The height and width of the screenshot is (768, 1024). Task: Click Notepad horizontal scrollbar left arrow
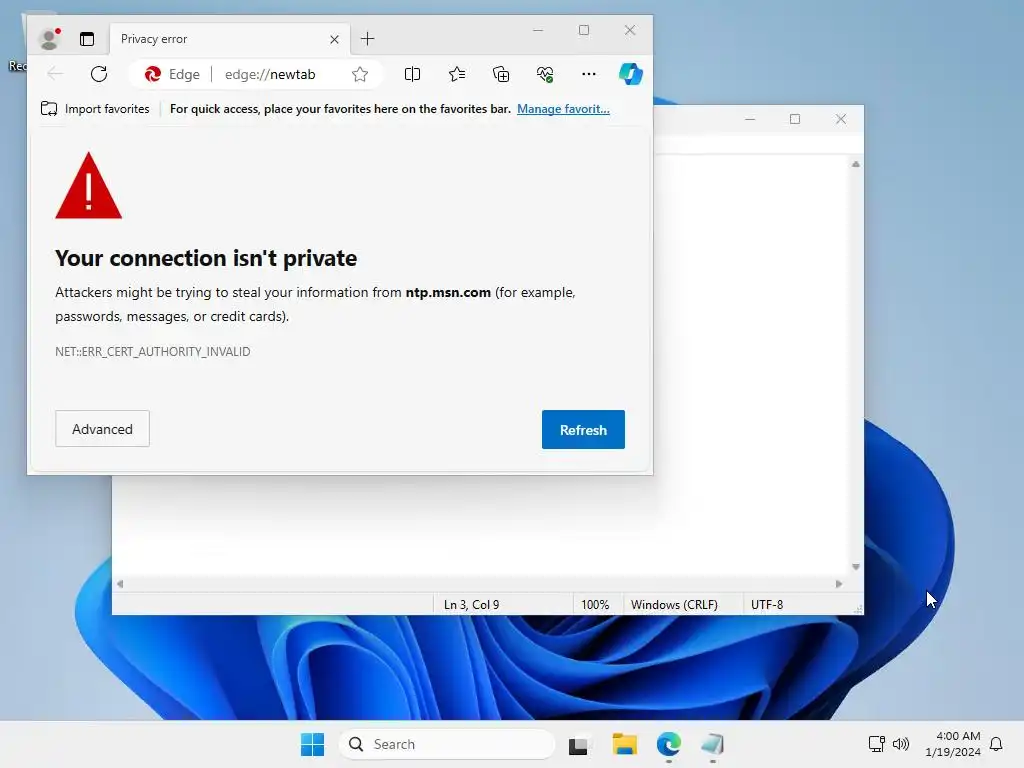tap(120, 584)
